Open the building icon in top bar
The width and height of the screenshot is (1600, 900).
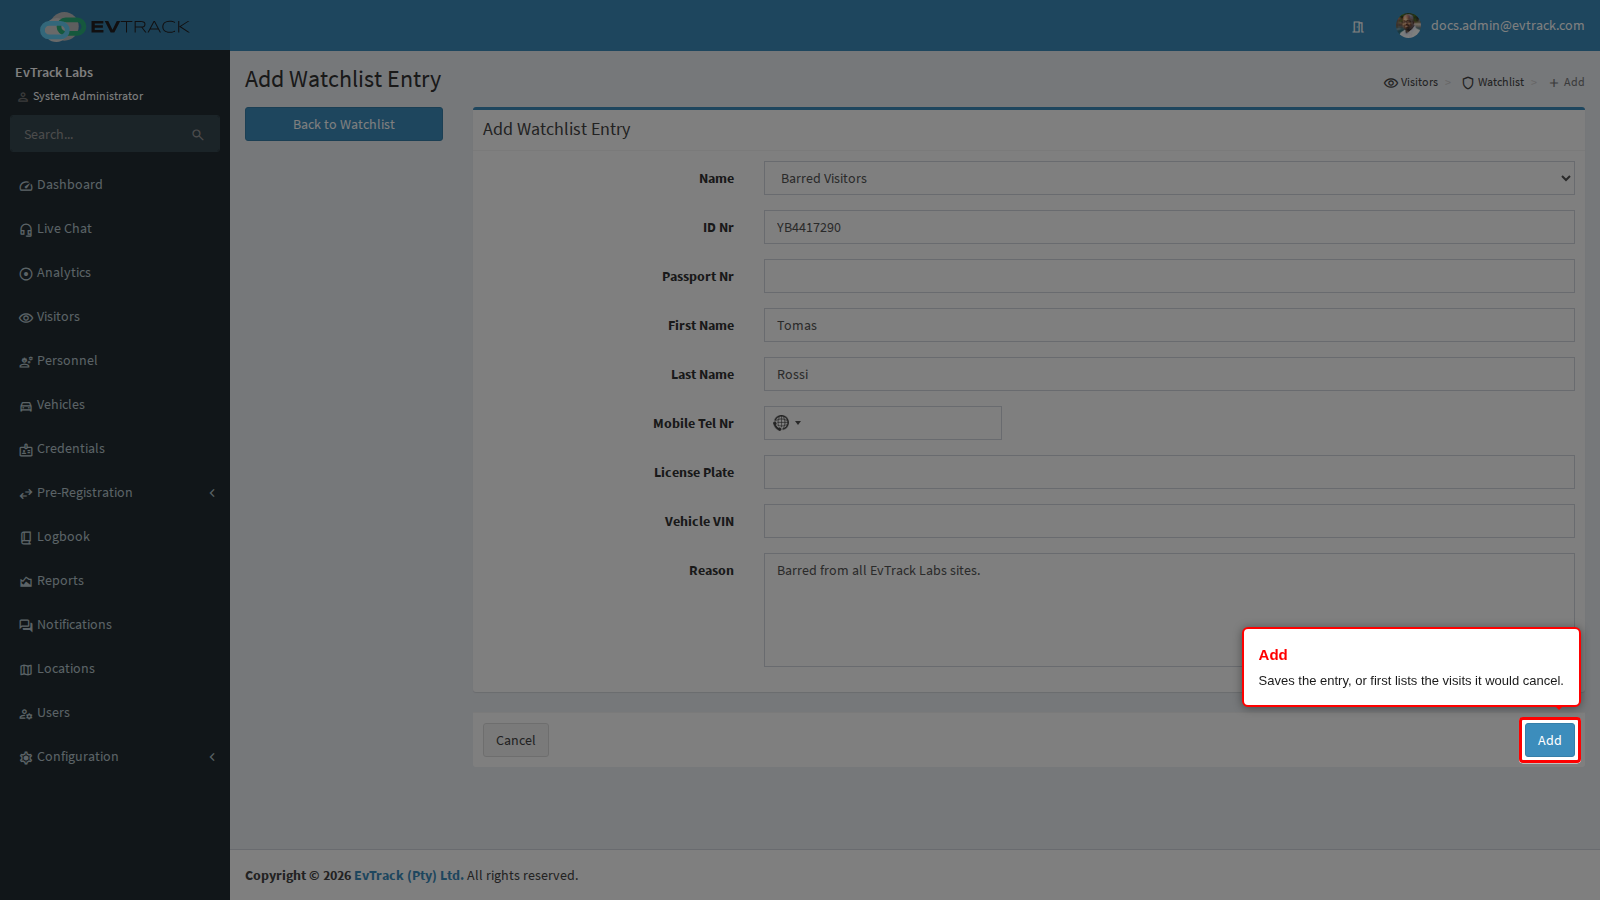(1358, 27)
